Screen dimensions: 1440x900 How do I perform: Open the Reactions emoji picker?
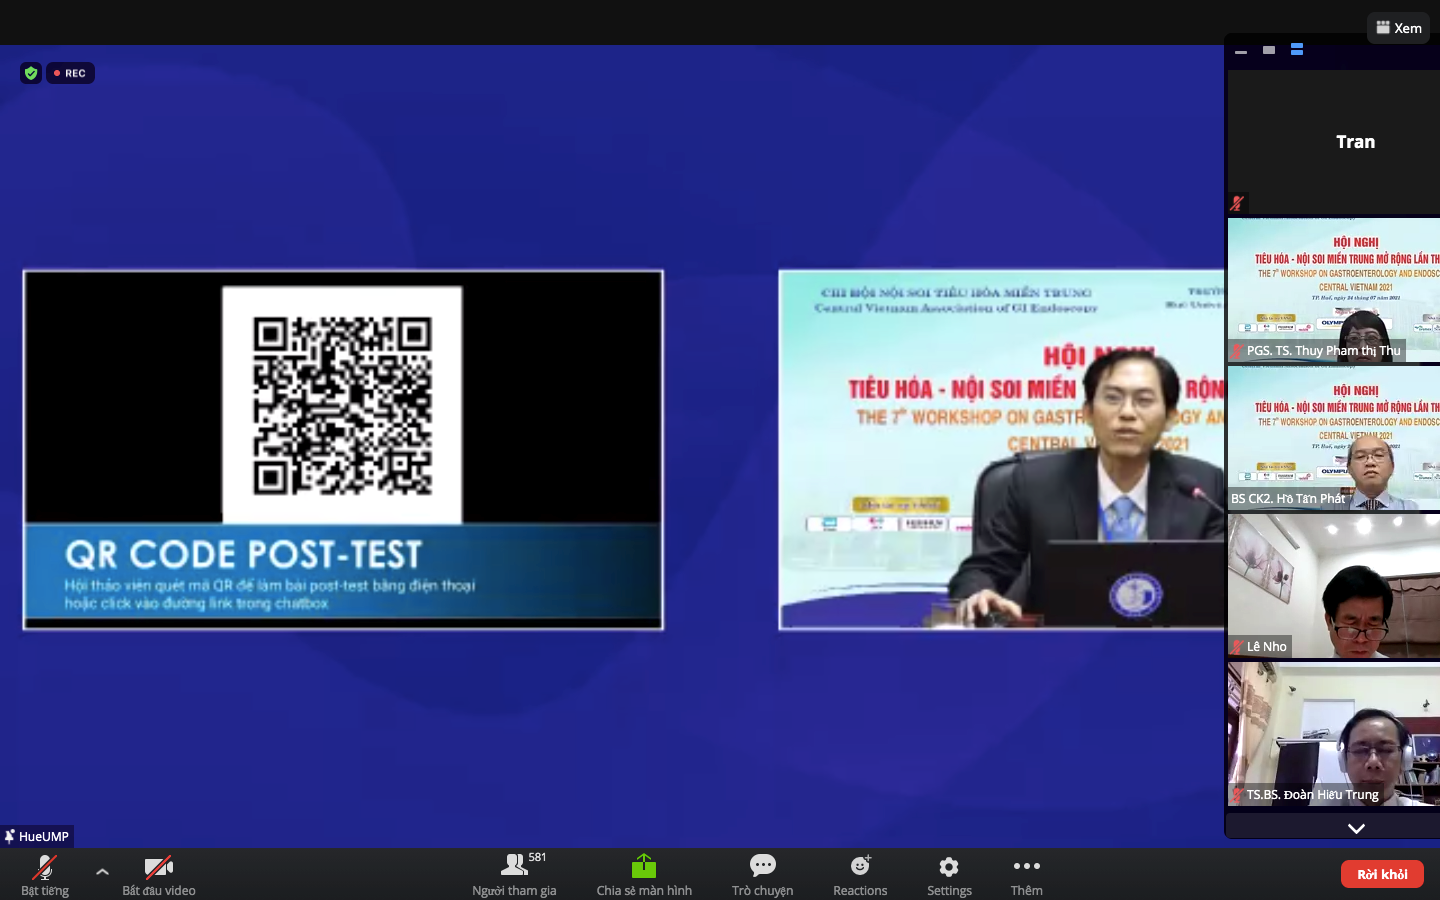tap(860, 873)
